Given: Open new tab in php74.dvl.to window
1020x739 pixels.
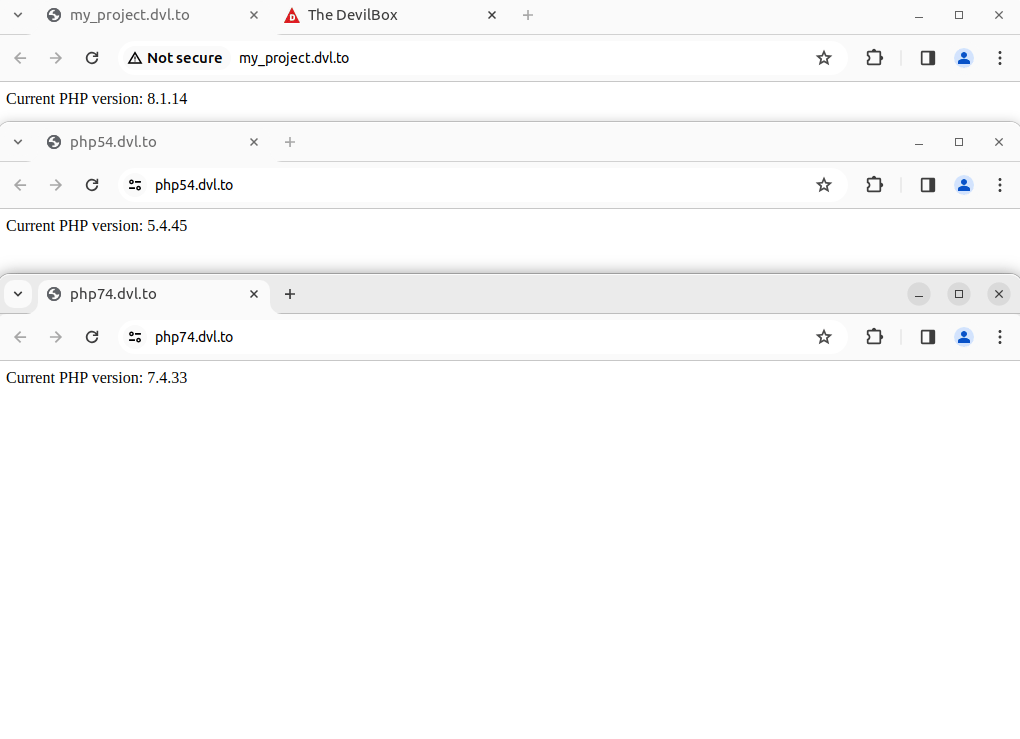Looking at the screenshot, I should tap(290, 294).
